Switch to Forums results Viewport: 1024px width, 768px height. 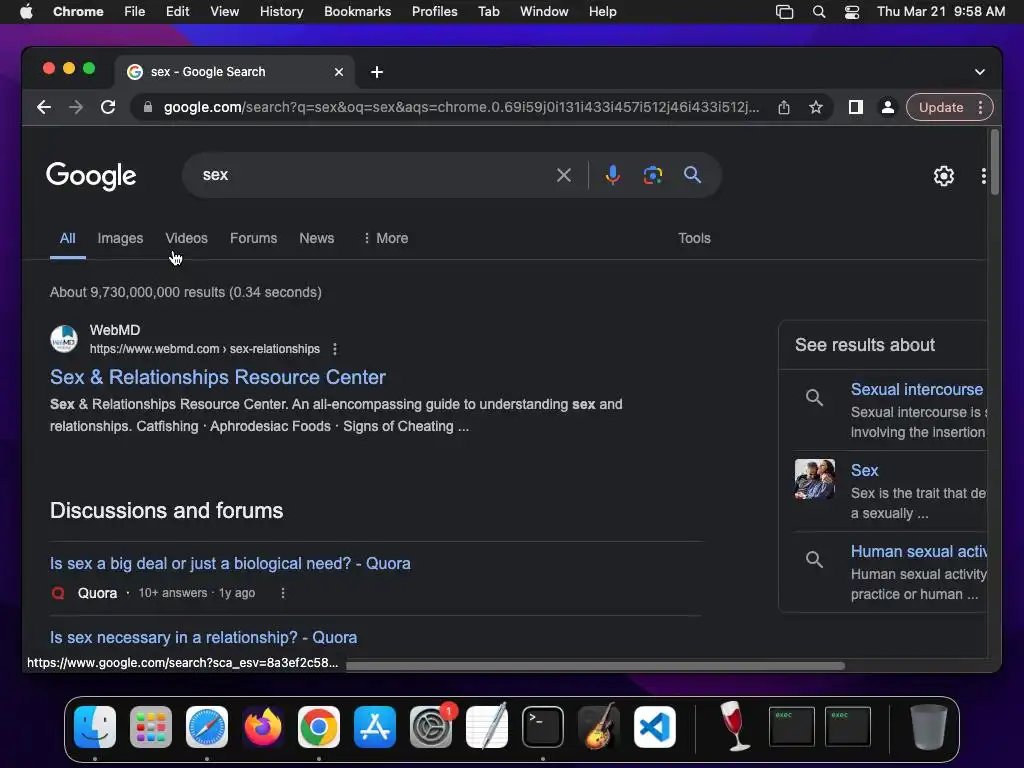[253, 238]
